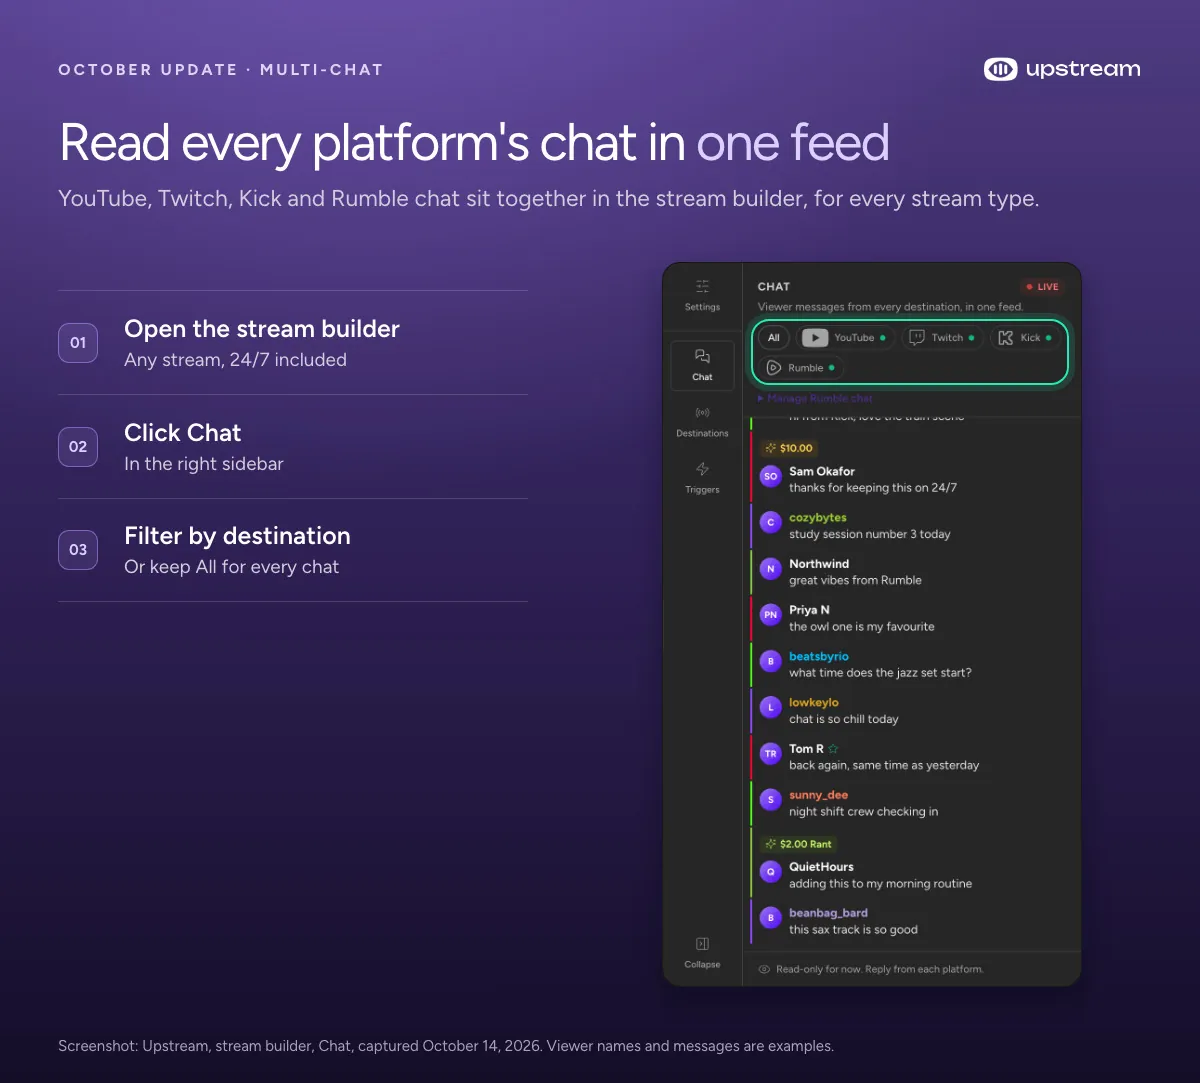1200x1083 pixels.
Task: Click 'Viewer messages from every destination' subtitle
Action: pos(890,307)
